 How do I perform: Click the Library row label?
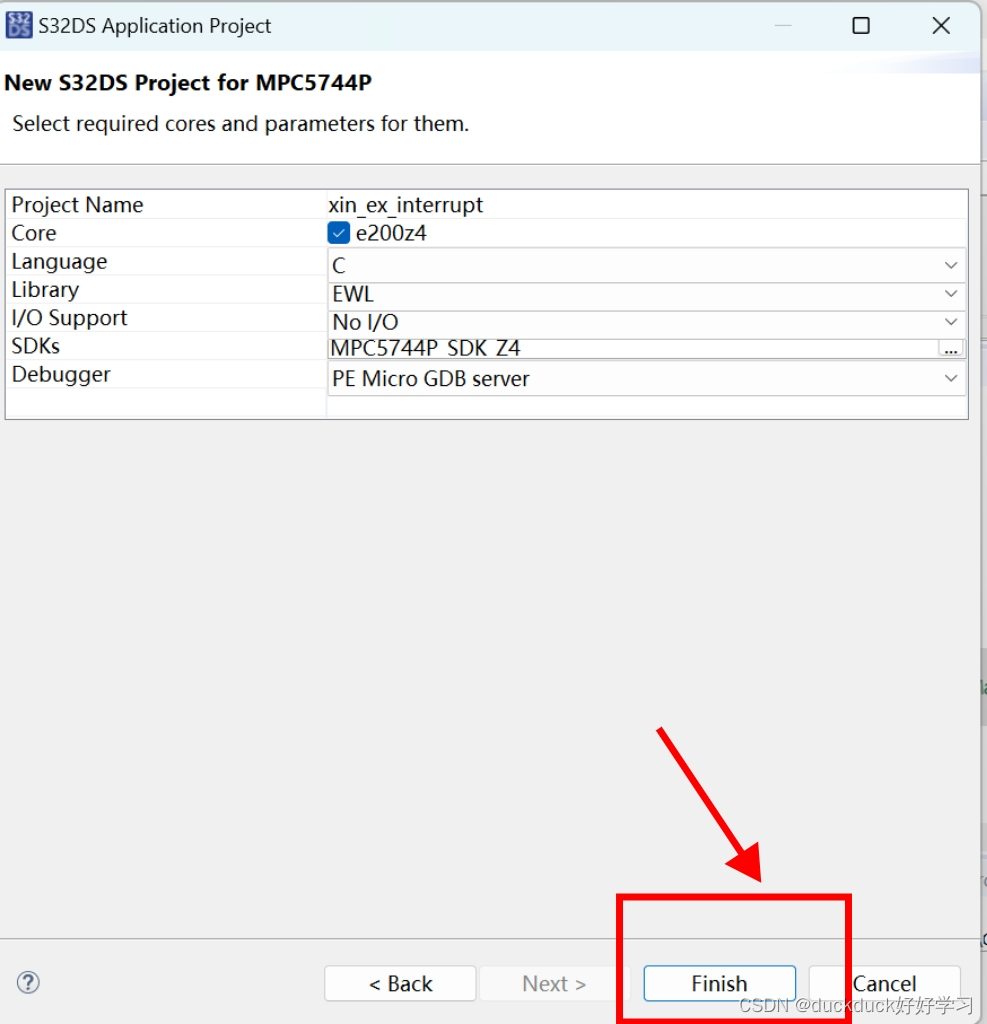pos(45,290)
